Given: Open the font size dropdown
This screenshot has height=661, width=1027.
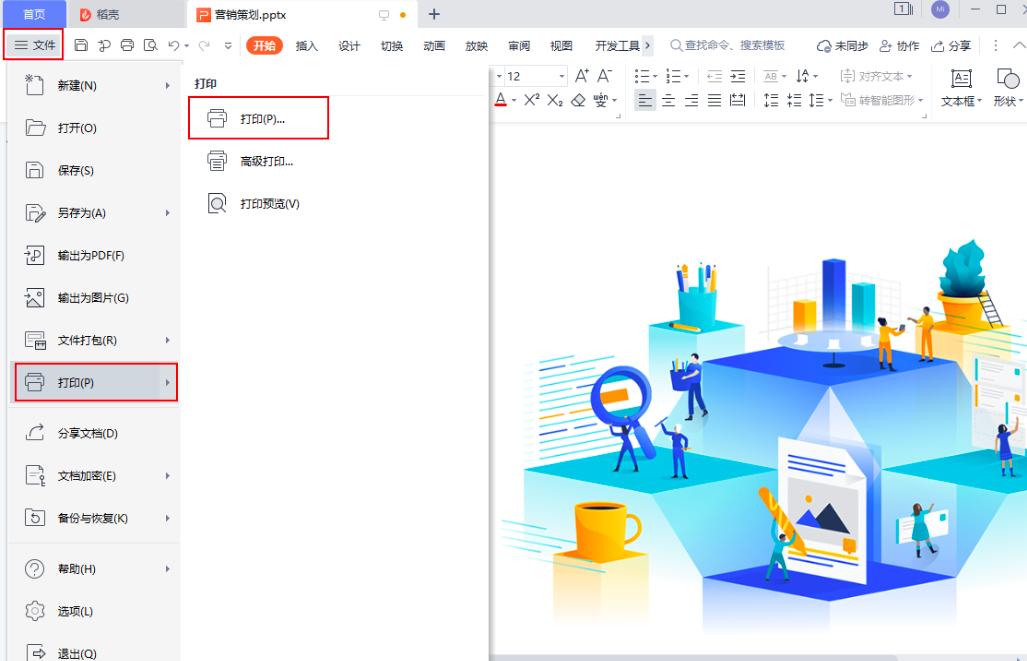Looking at the screenshot, I should click(561, 75).
